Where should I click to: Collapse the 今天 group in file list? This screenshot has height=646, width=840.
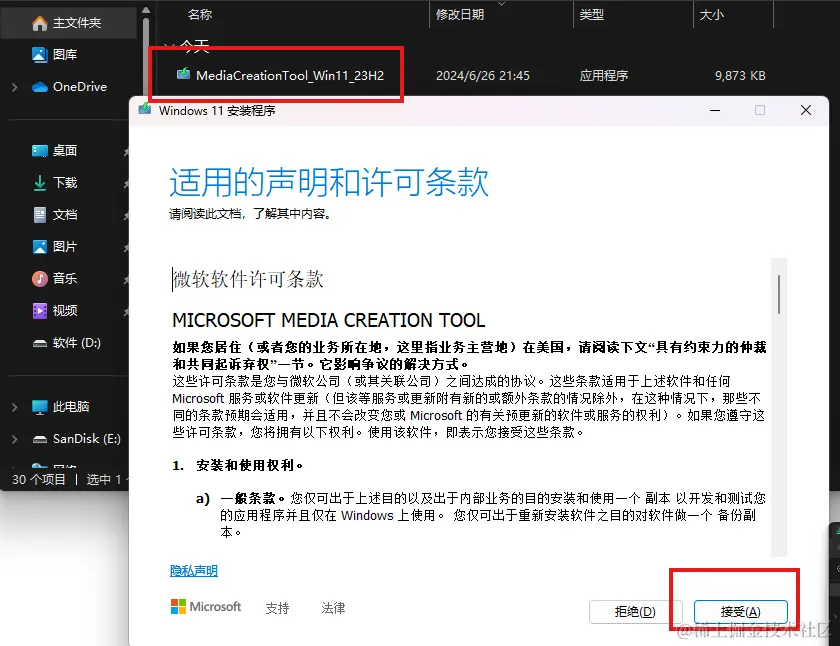tap(168, 46)
